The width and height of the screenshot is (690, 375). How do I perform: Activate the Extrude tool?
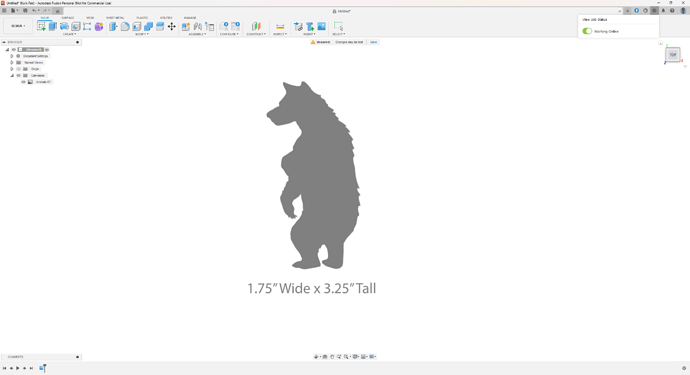click(x=53, y=26)
